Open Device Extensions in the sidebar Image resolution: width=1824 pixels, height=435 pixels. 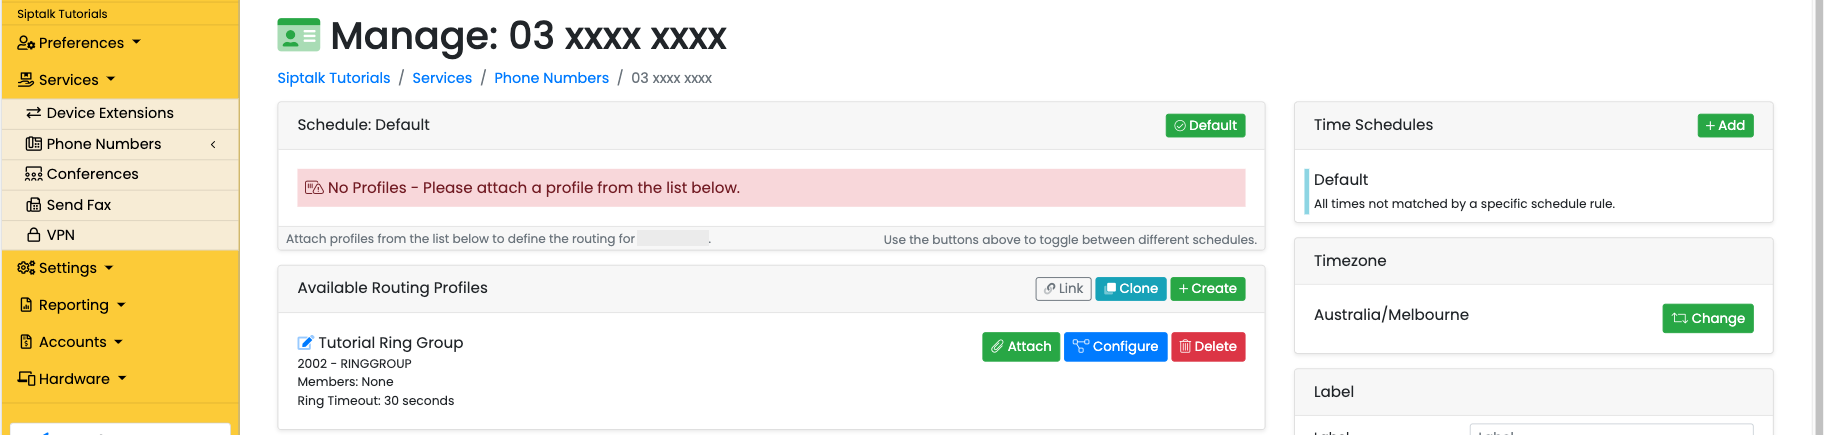pyautogui.click(x=110, y=113)
